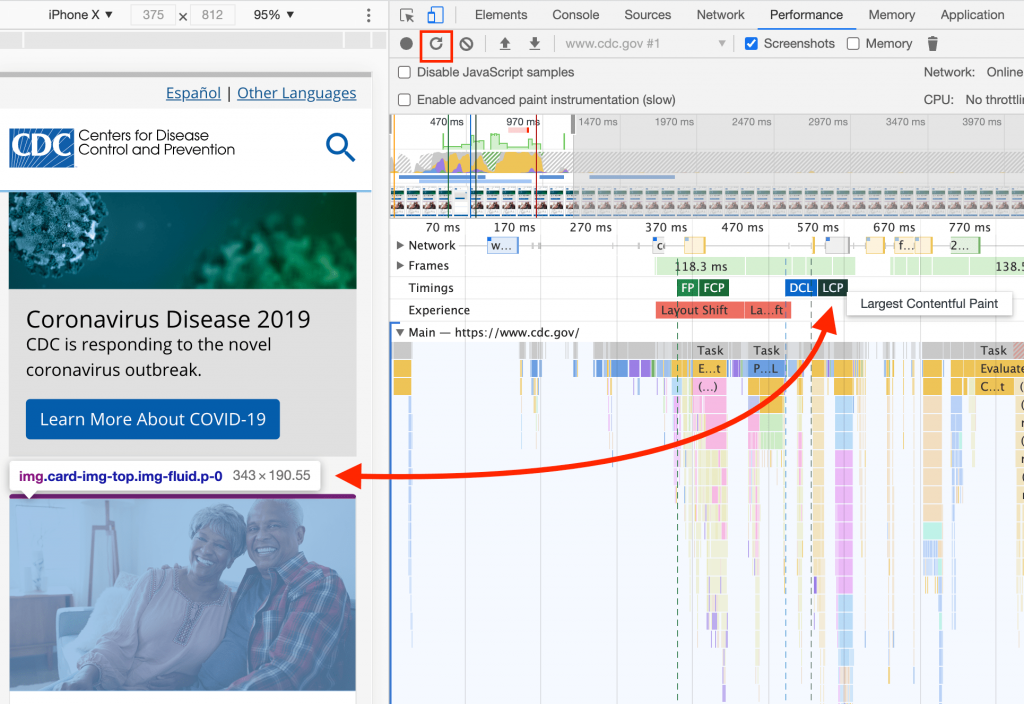Open the www.cdc.gov #1 recording dropdown
Image resolution: width=1024 pixels, height=704 pixels.
[x=645, y=44]
